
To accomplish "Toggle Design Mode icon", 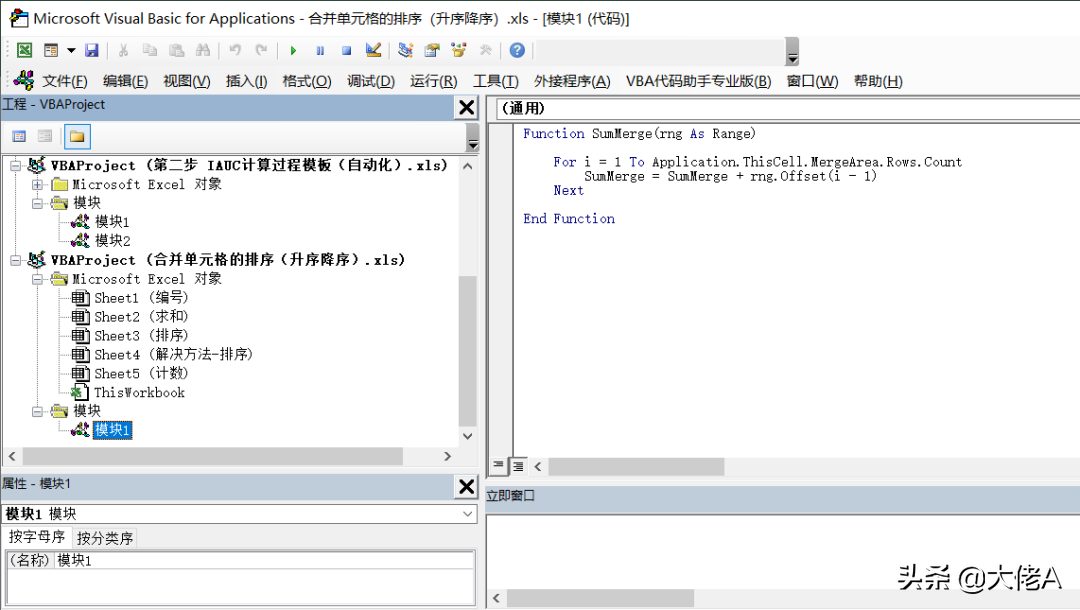I will coord(373,50).
